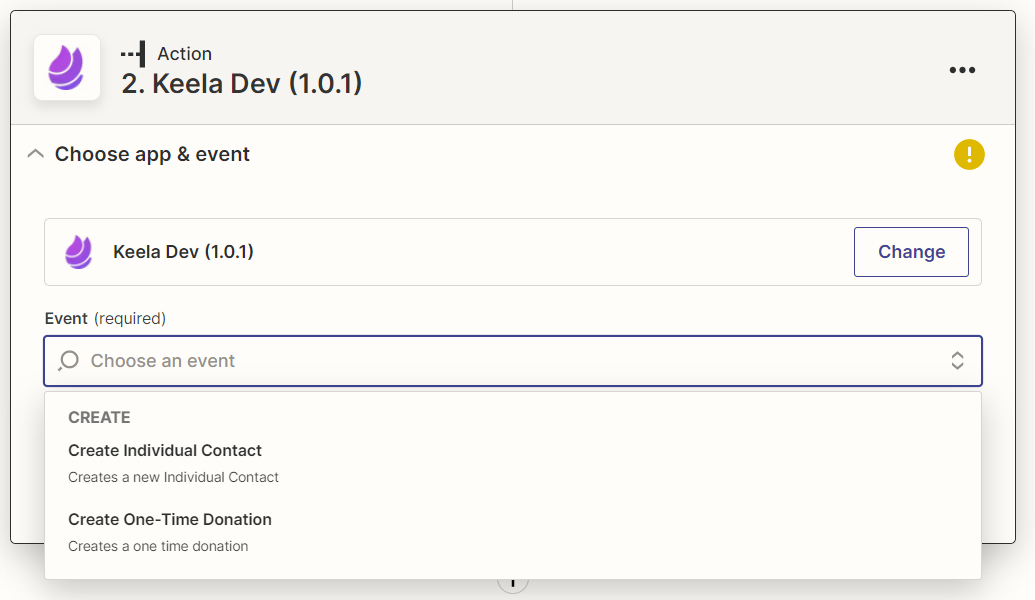Click the Action label text
The height and width of the screenshot is (600, 1035).
(x=184, y=53)
